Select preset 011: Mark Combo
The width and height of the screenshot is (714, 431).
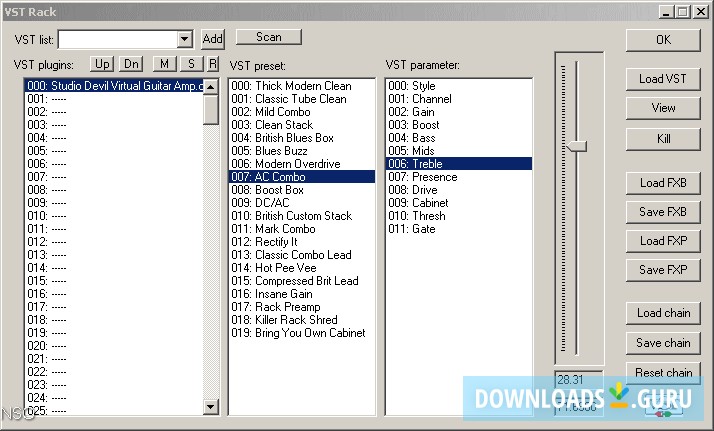click(x=302, y=229)
